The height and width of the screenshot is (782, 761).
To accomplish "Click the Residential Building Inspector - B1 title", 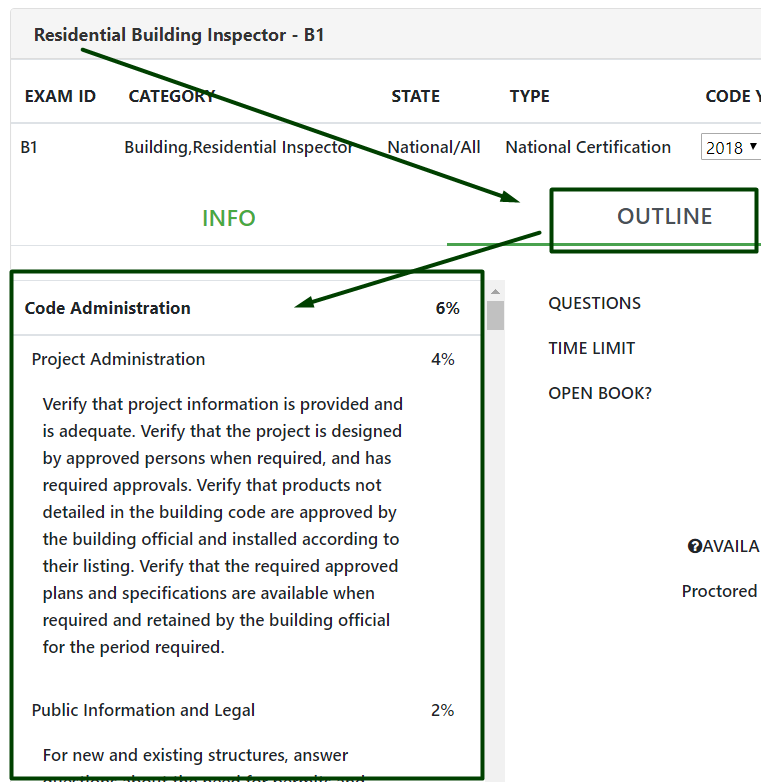I will (x=179, y=35).
